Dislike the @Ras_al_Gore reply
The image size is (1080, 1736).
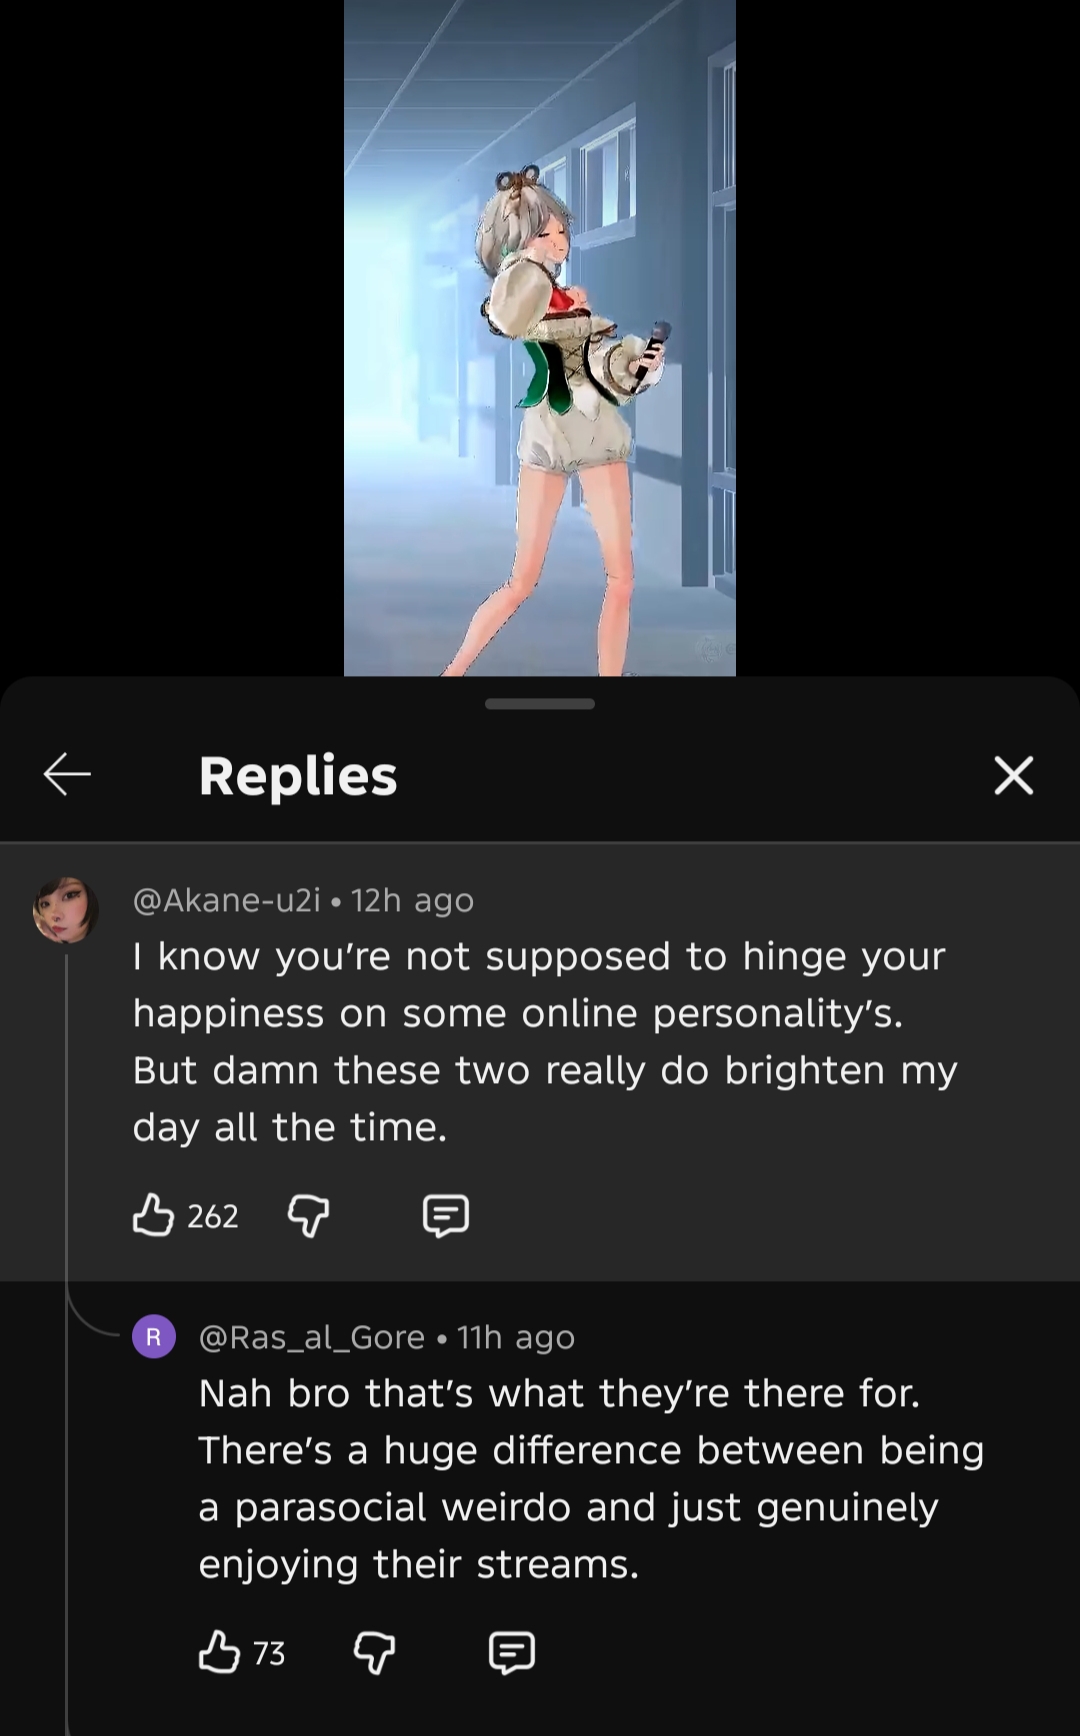(x=374, y=1654)
